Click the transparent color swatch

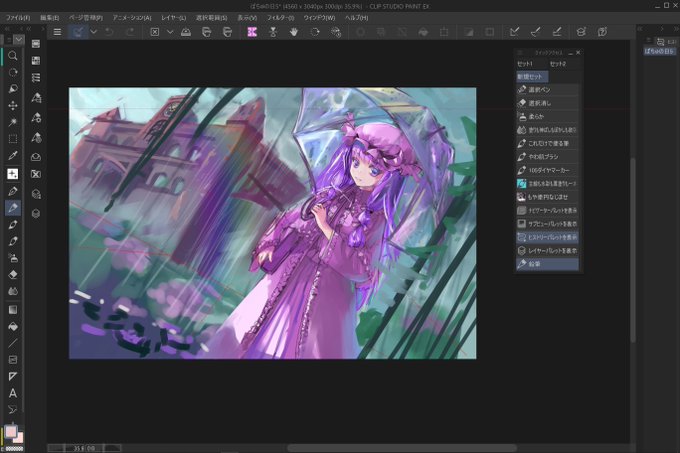[x=14, y=449]
